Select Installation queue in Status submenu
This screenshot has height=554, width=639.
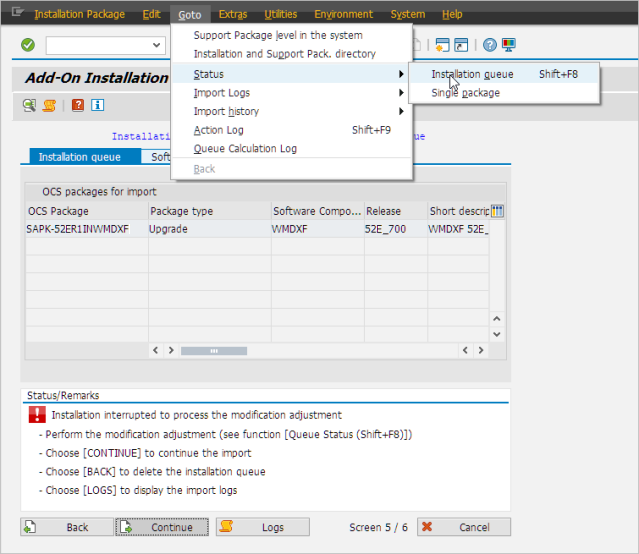[472, 74]
